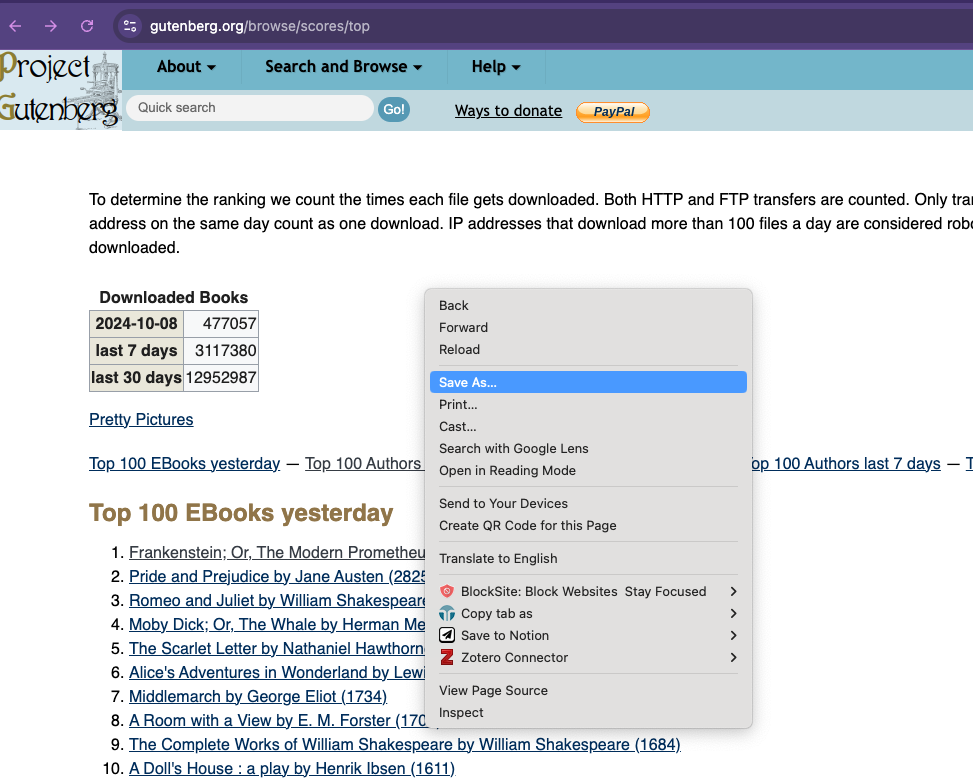Viewport: 973px width, 783px height.
Task: Select Save As… from context menu
Action: pos(468,383)
